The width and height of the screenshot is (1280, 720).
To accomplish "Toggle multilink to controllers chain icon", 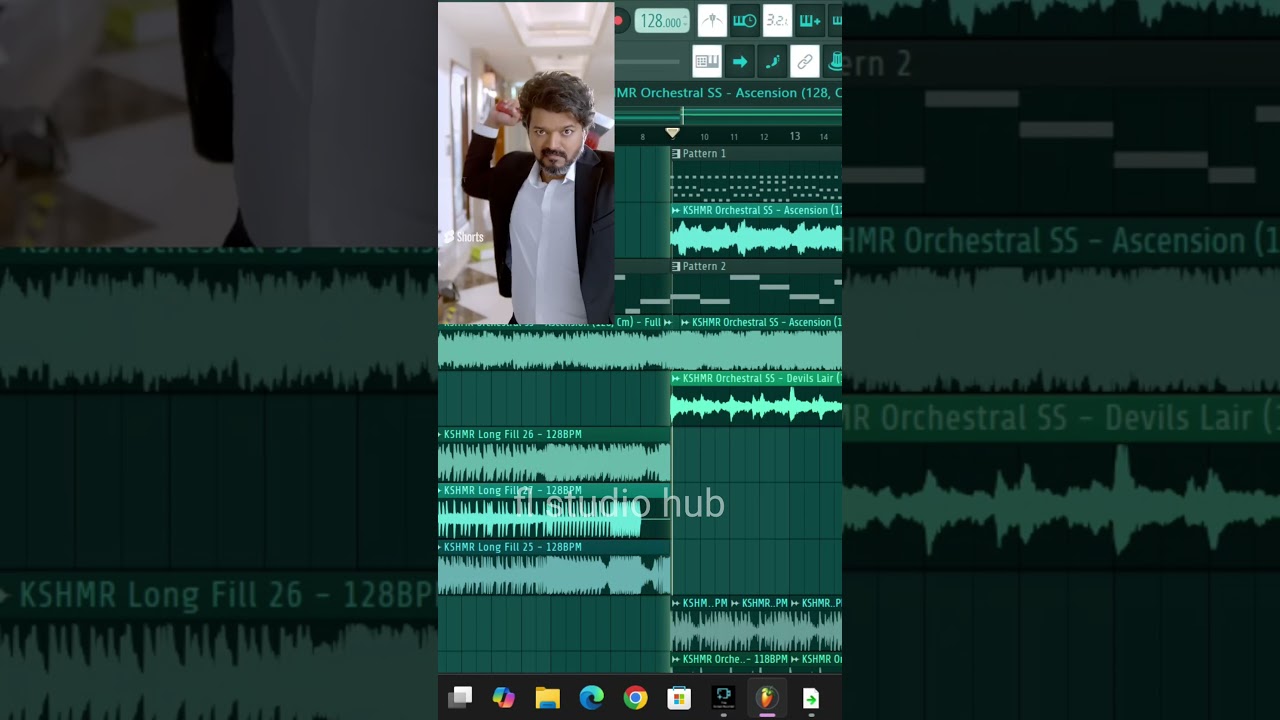I will point(805,62).
